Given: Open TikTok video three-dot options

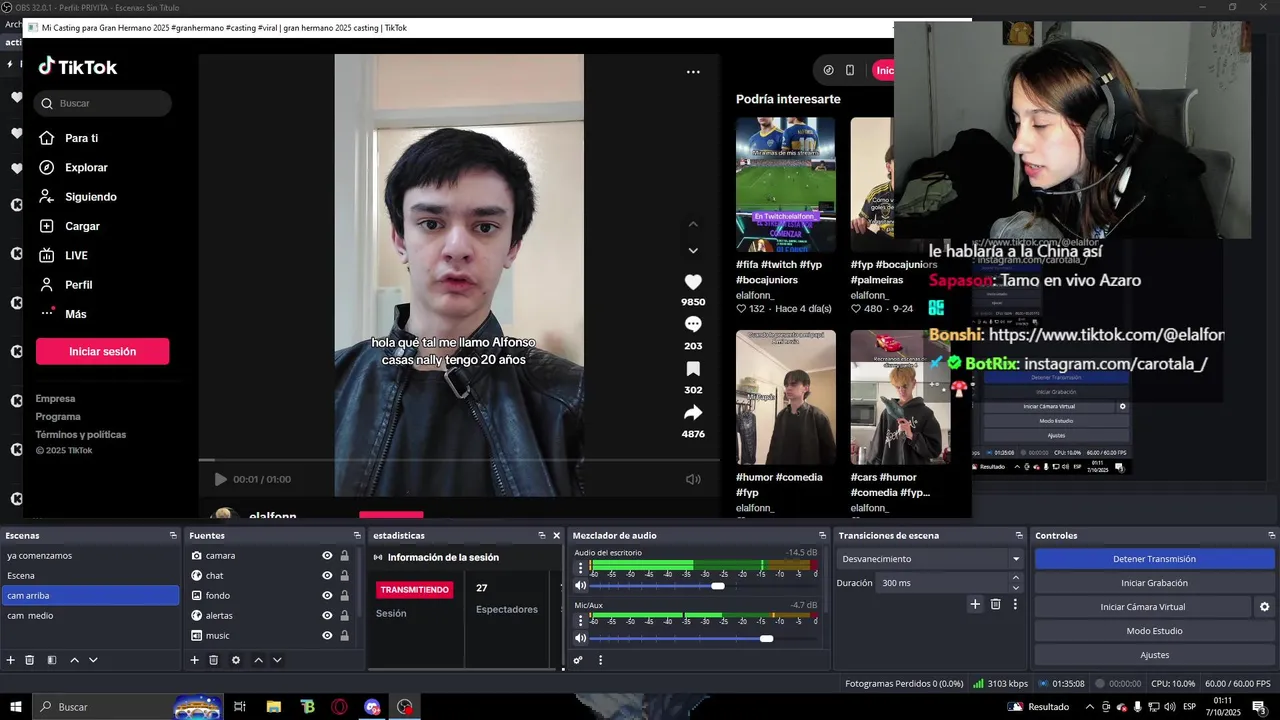Looking at the screenshot, I should click(x=693, y=72).
